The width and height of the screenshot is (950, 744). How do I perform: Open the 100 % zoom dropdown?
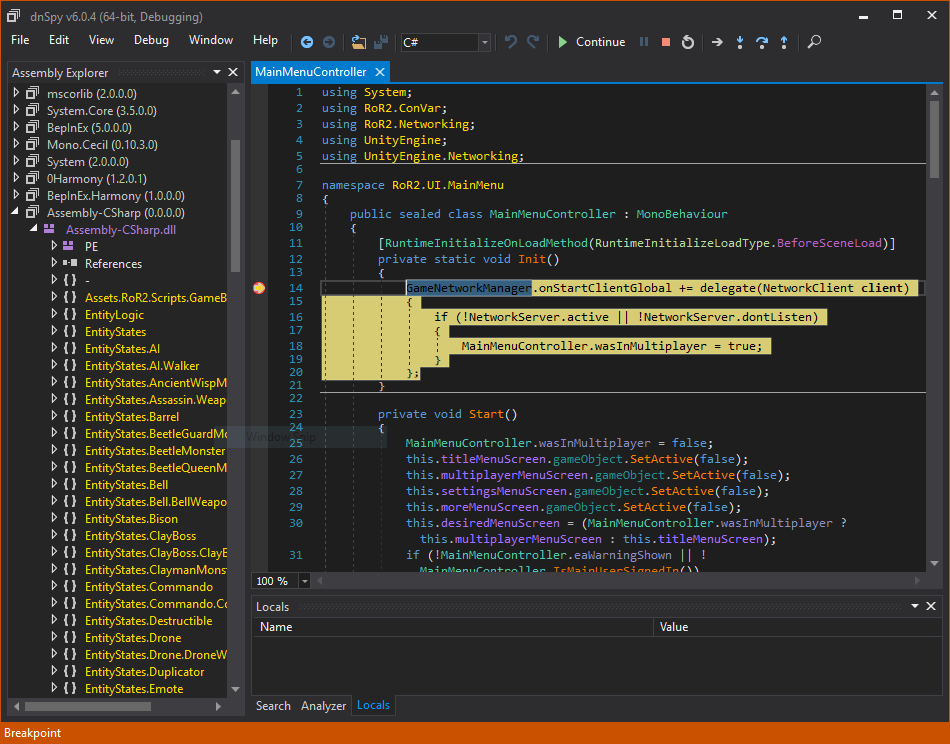click(305, 581)
